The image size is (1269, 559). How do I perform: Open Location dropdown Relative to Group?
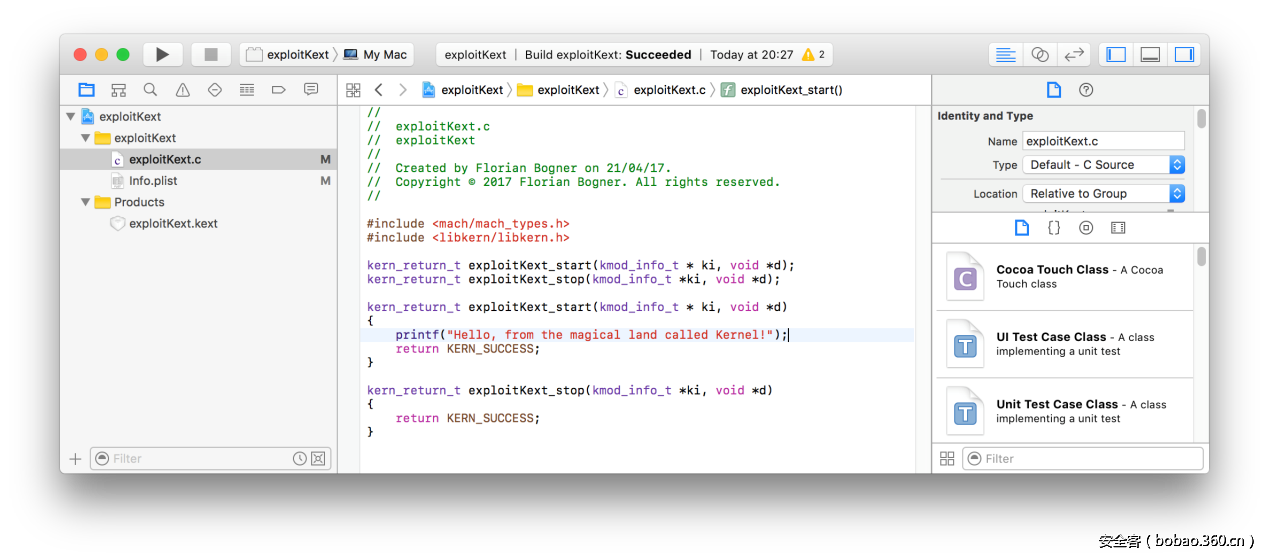(1104, 194)
